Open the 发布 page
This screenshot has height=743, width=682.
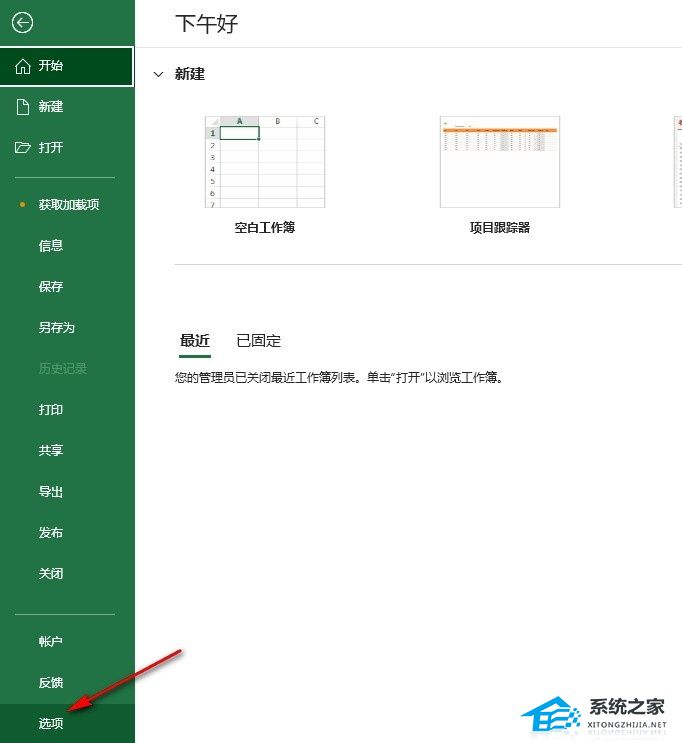[67, 533]
